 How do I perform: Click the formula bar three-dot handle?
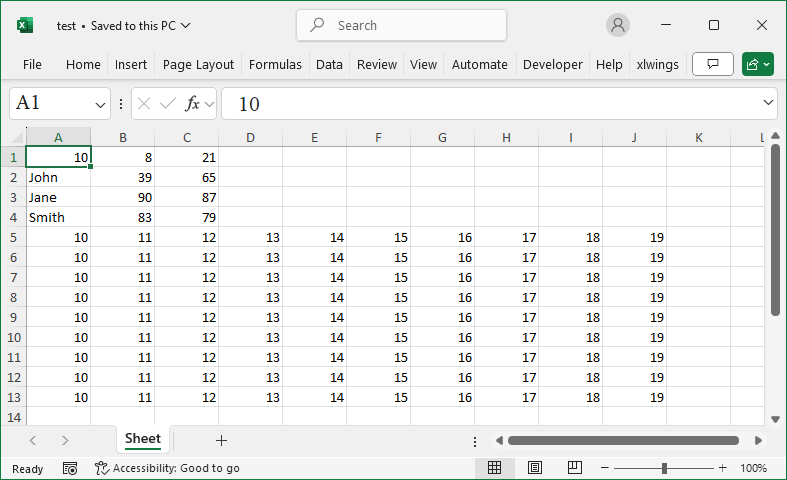(121, 104)
